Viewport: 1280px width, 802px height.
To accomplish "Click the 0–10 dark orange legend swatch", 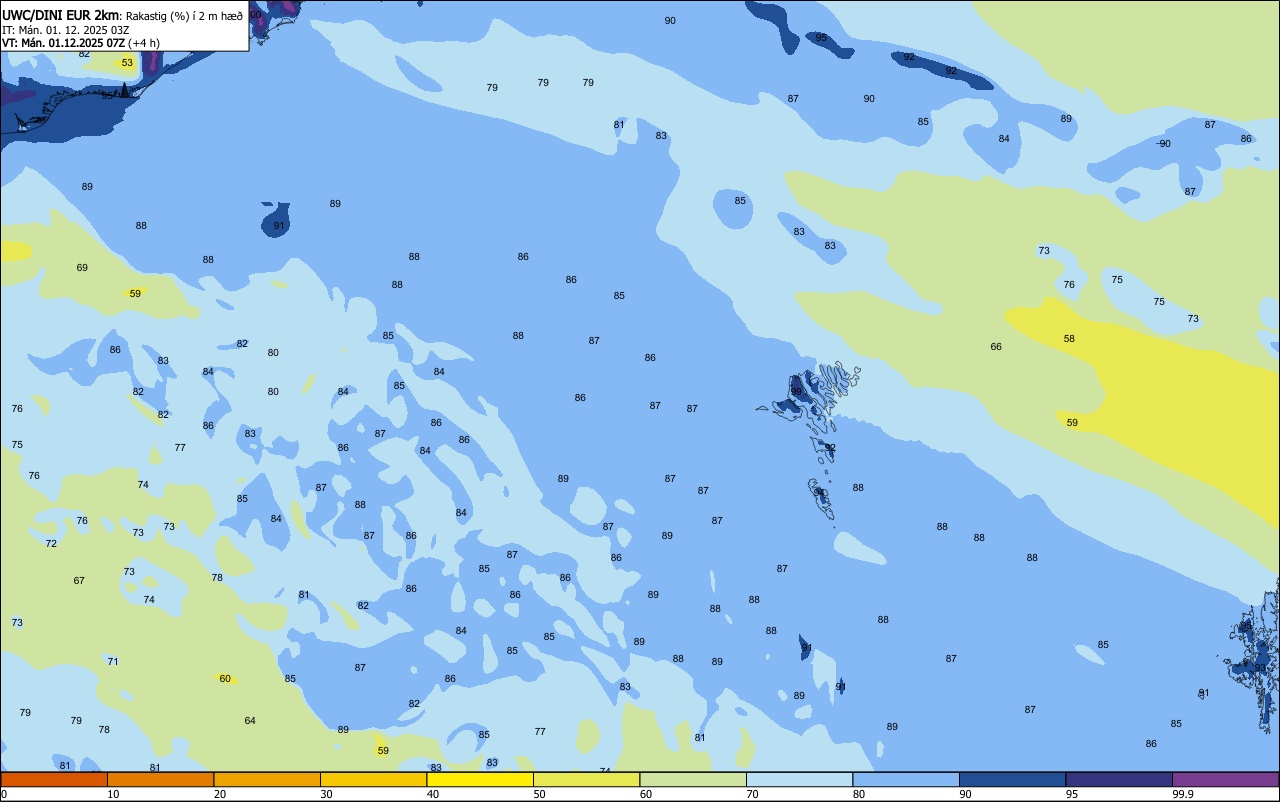I will (54, 779).
